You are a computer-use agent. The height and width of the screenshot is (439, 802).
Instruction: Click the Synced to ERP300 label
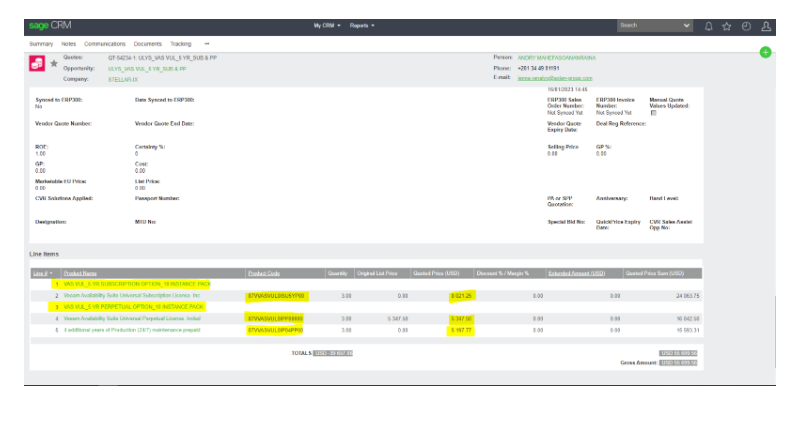59,100
